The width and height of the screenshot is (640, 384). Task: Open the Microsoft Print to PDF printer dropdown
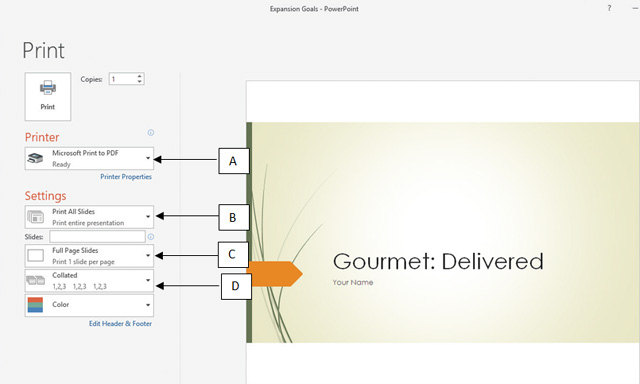(89, 158)
